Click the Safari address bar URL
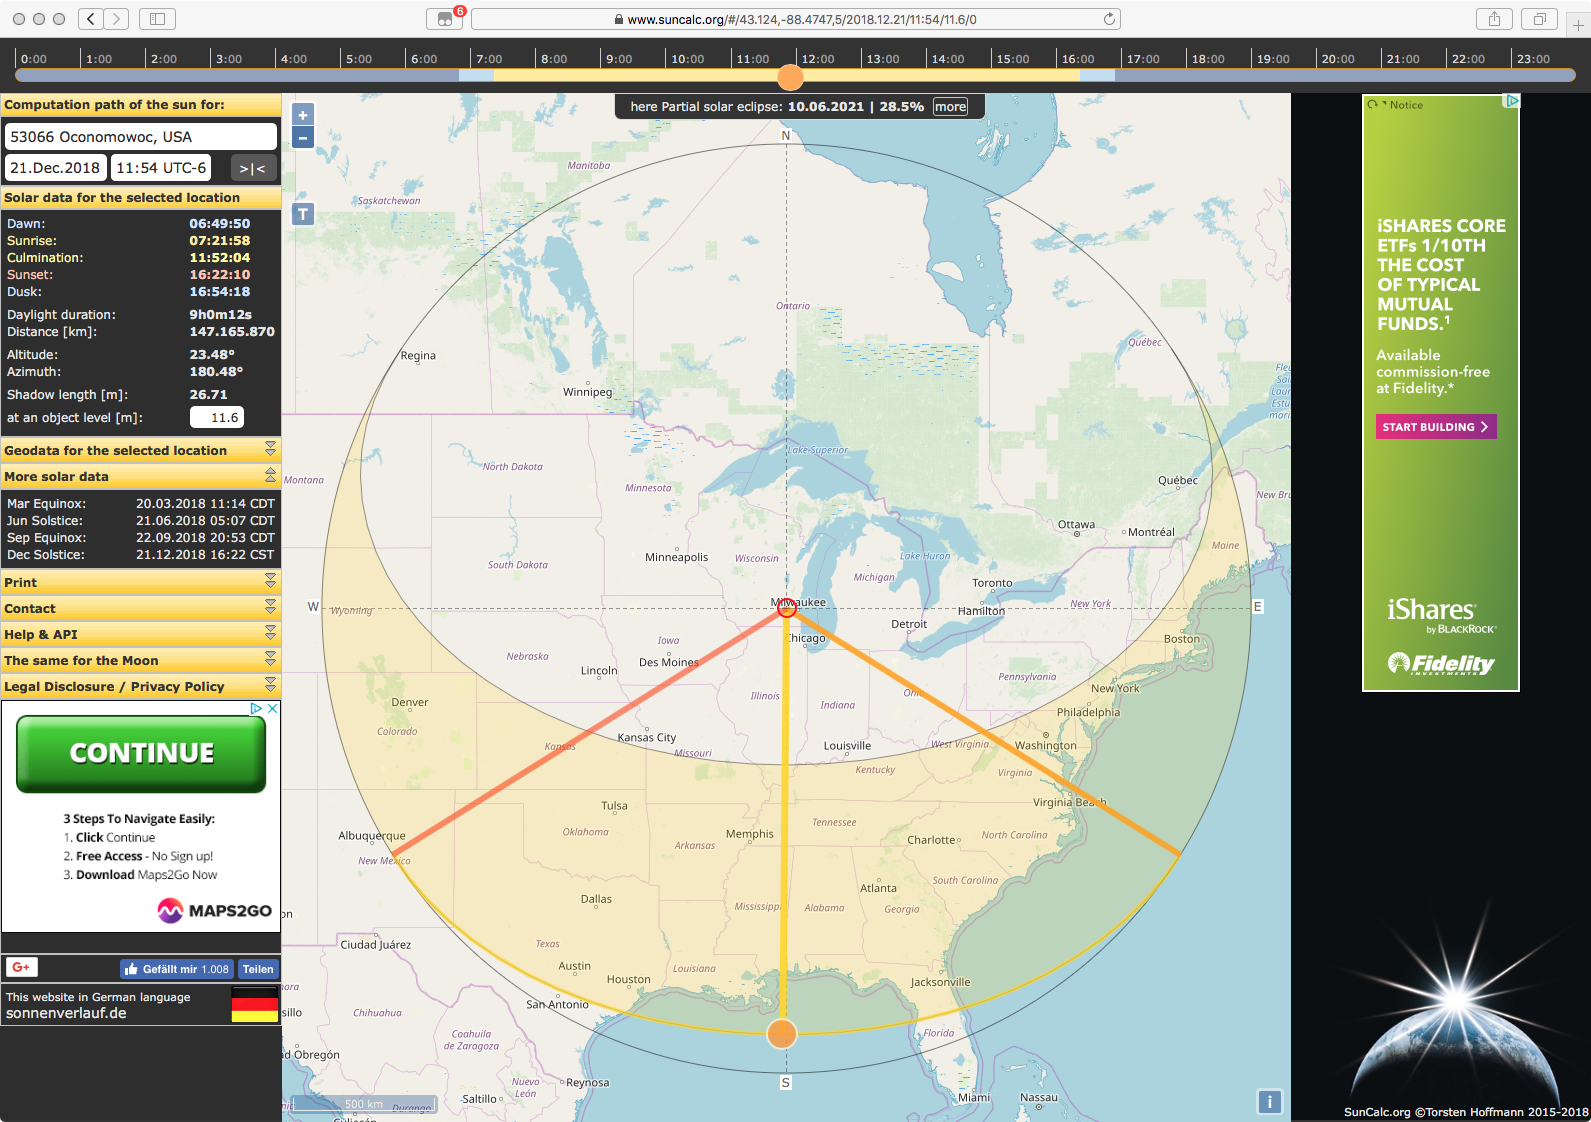Screen dimensions: 1591x1122 point(795,19)
